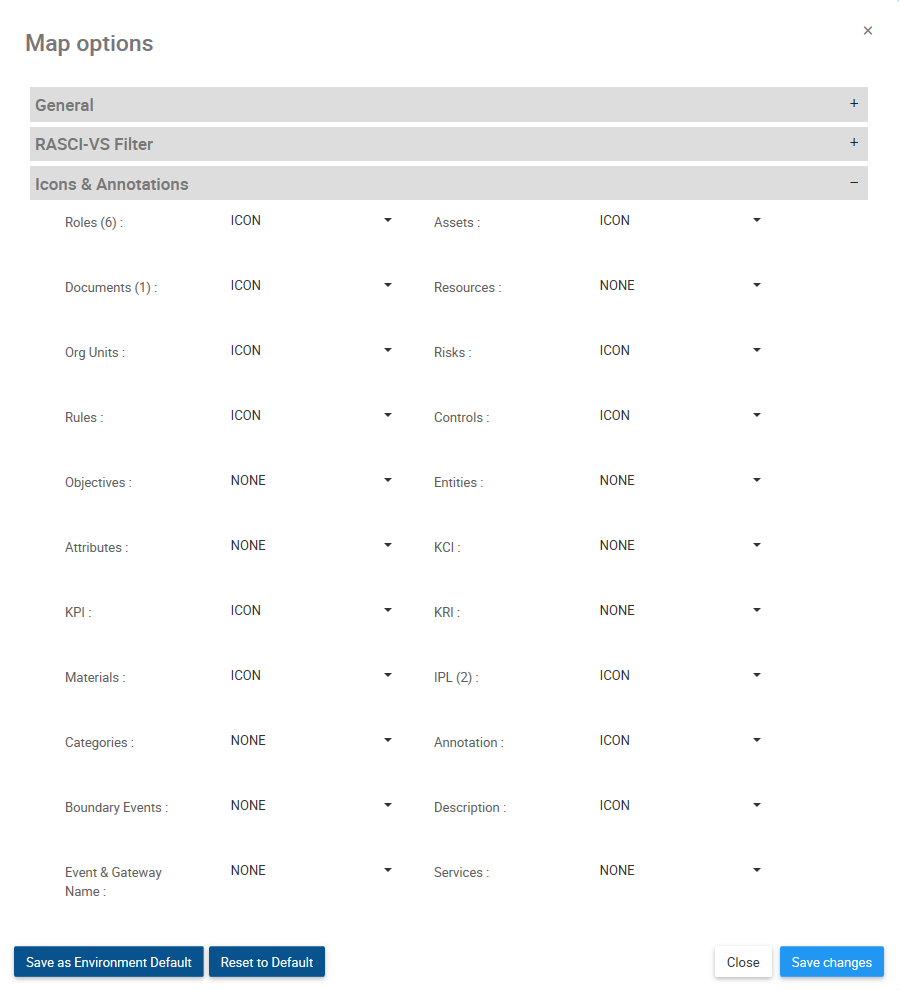Click Save as Environment Default button
Screen dimensions: 899x990
click(109, 962)
